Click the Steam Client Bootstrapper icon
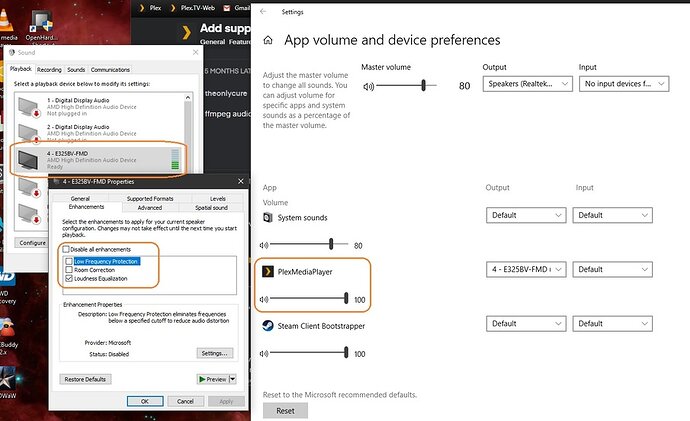 (x=268, y=326)
